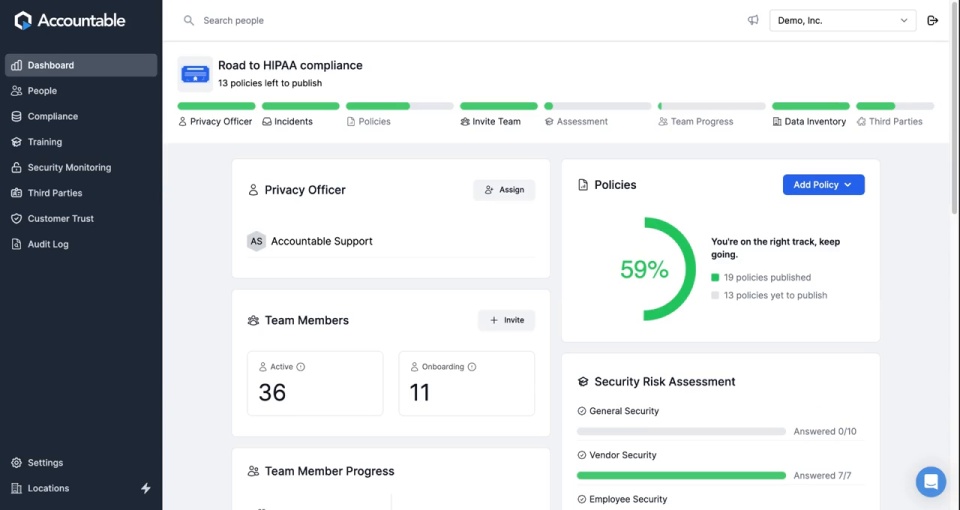Click the lightning bolt icon beside Locations
This screenshot has width=960, height=510.
coord(146,488)
